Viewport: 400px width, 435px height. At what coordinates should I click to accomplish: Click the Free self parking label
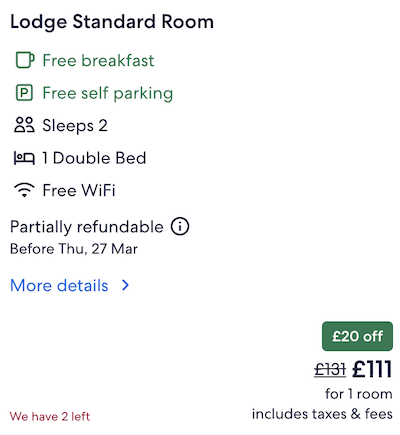[x=108, y=93]
